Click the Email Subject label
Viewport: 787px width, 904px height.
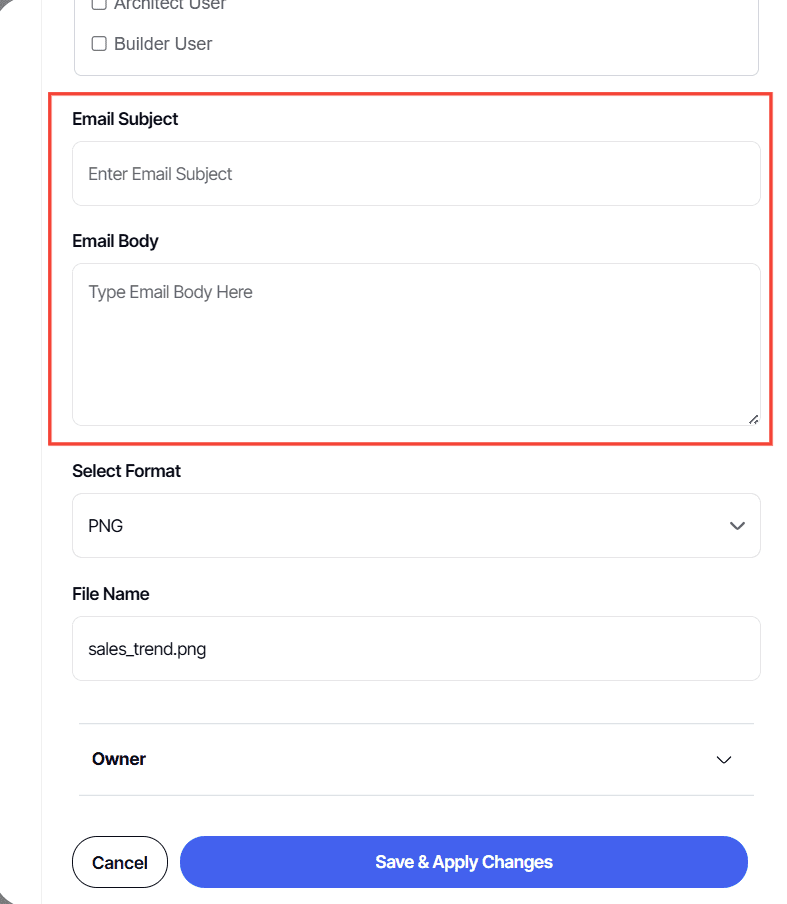124,119
